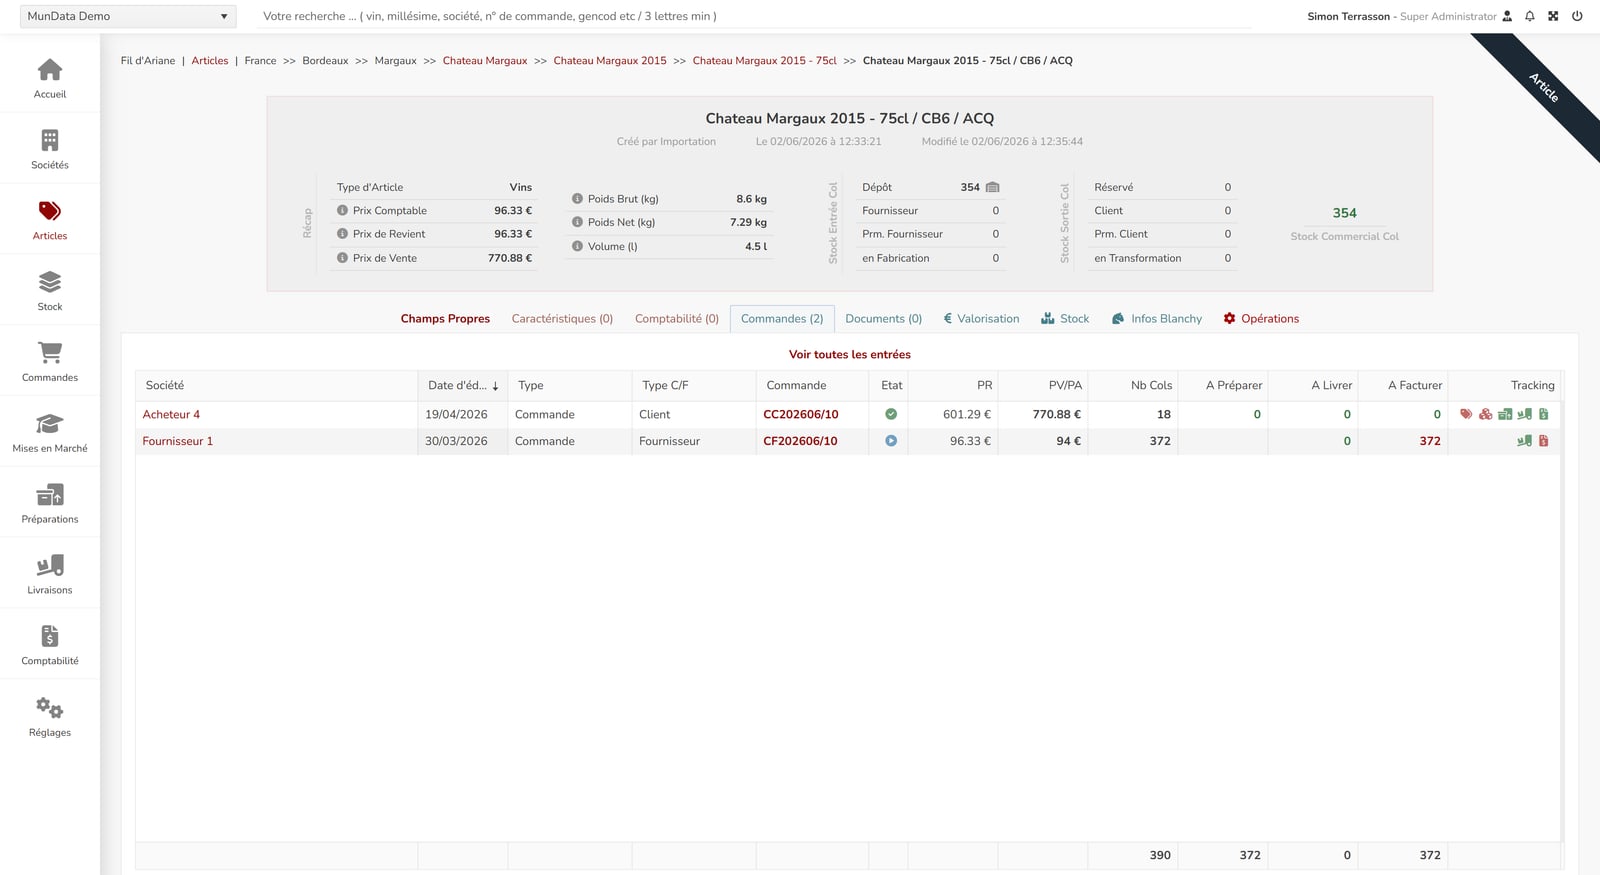This screenshot has width=1600, height=875.
Task: Open the Opérations tab
Action: [x=1261, y=319]
